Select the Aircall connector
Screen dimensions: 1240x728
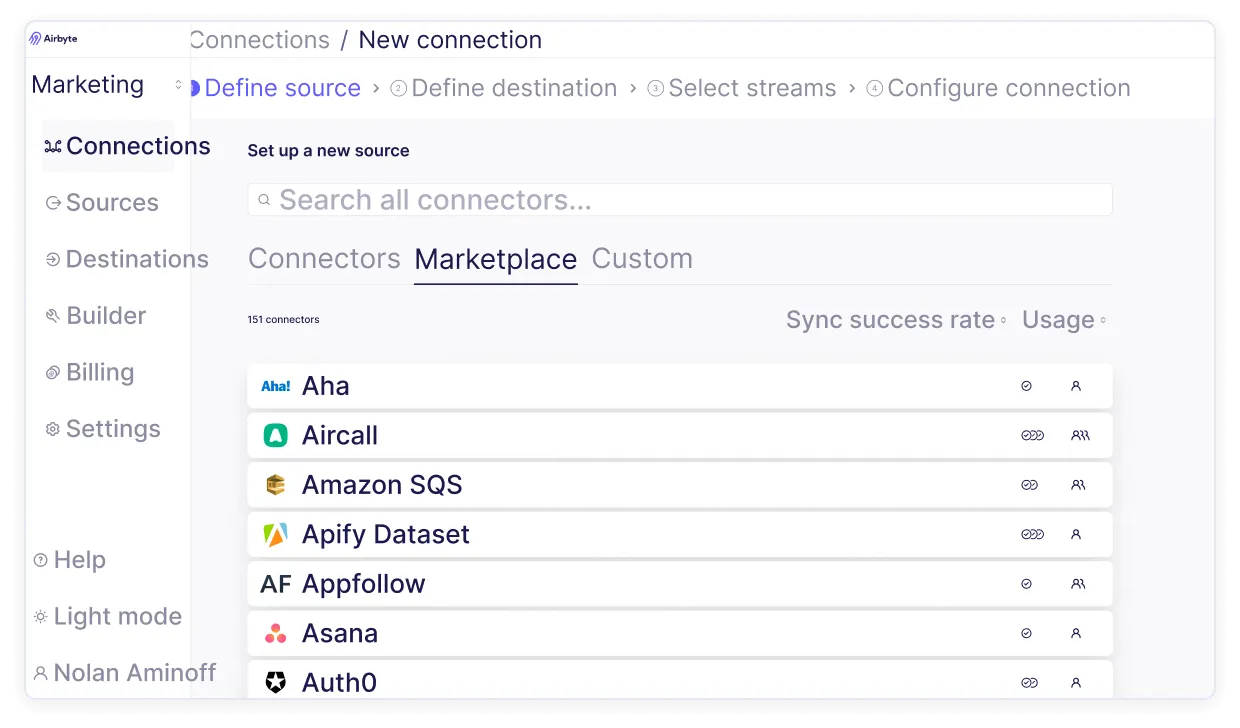(680, 435)
